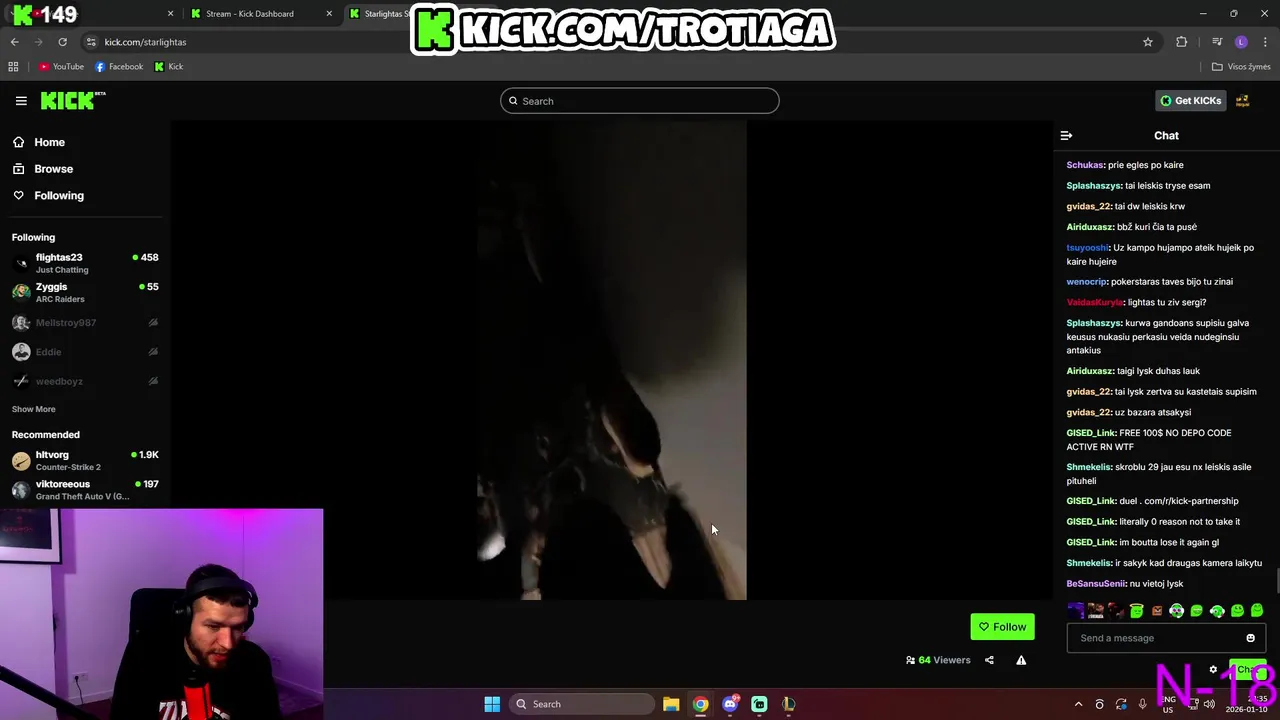The width and height of the screenshot is (1280, 720).
Task: Expand Show More followed channels
Action: (x=34, y=409)
